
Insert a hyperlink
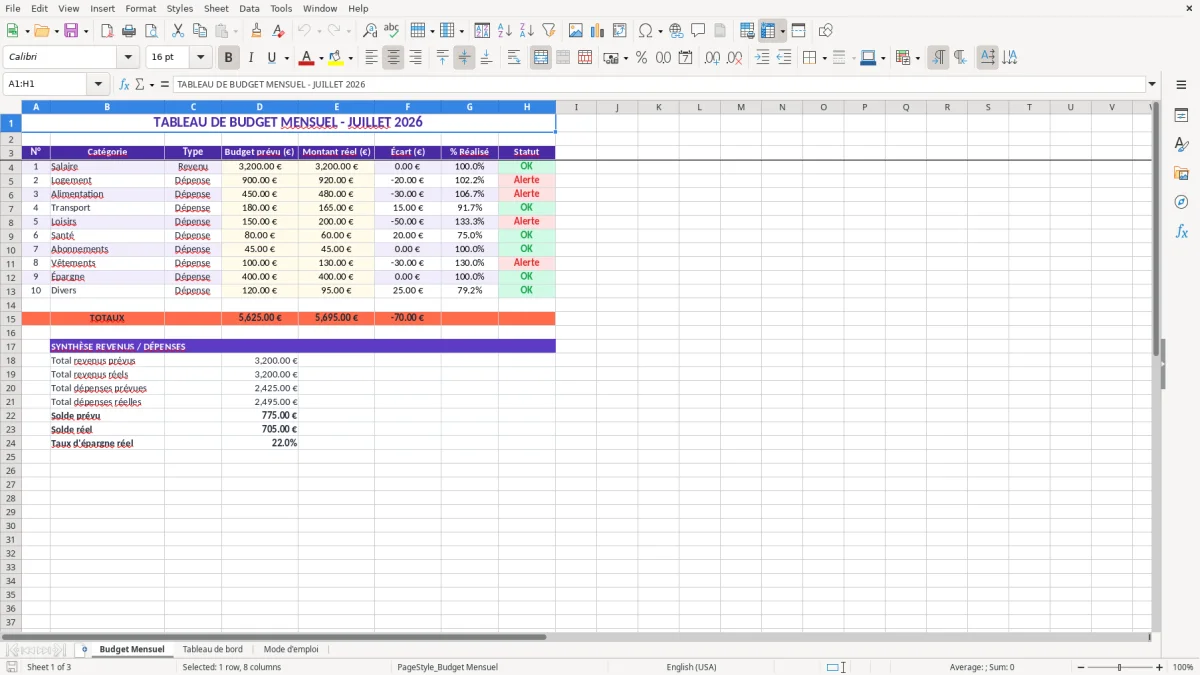(x=676, y=31)
